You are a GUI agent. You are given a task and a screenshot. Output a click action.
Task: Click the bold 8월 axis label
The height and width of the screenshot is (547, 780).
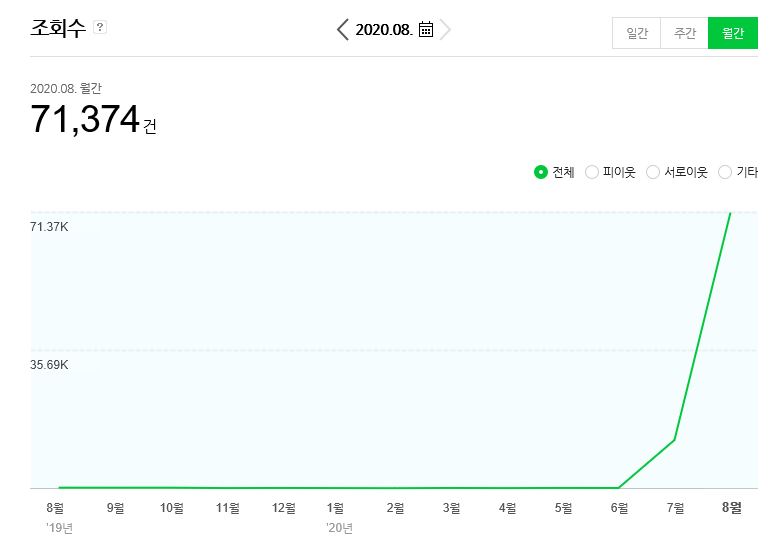click(x=732, y=508)
